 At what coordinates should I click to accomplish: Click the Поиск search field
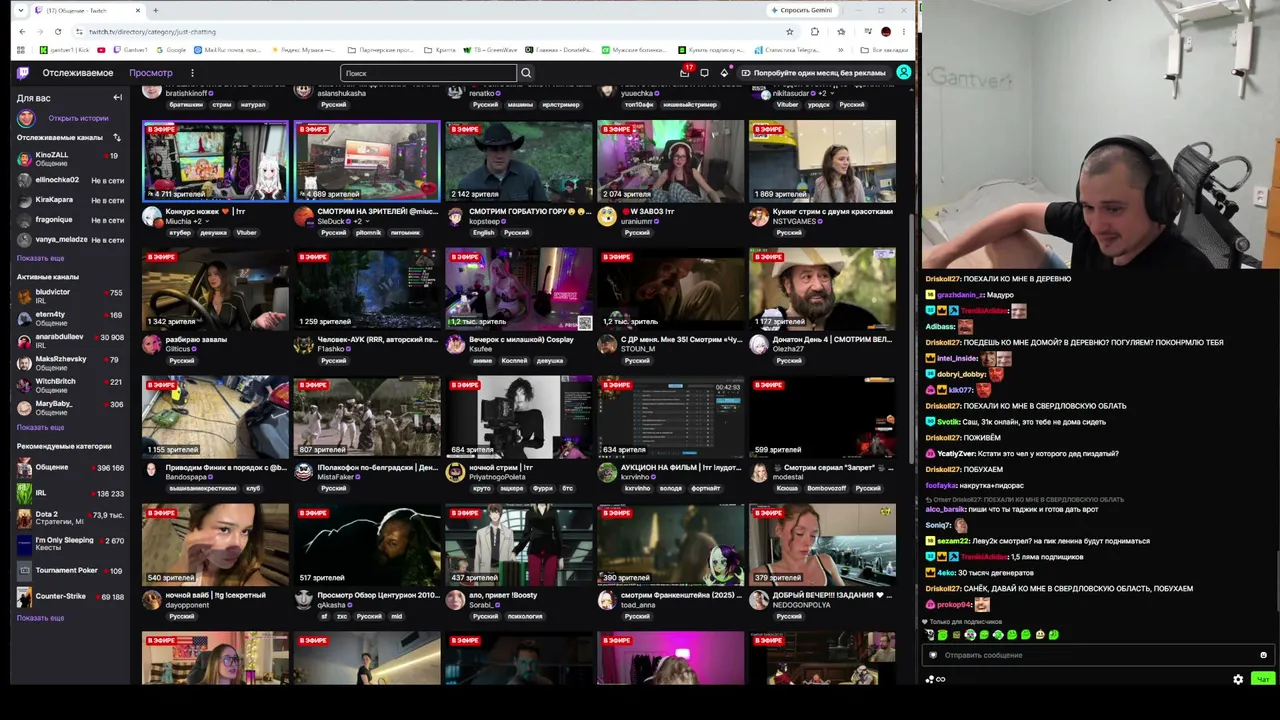tap(428, 73)
